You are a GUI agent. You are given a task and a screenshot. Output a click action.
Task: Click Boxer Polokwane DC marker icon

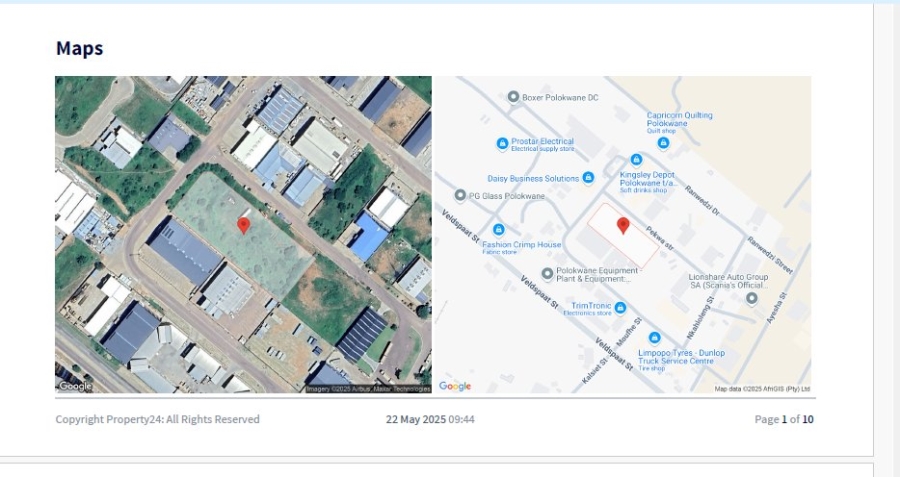[x=513, y=97]
